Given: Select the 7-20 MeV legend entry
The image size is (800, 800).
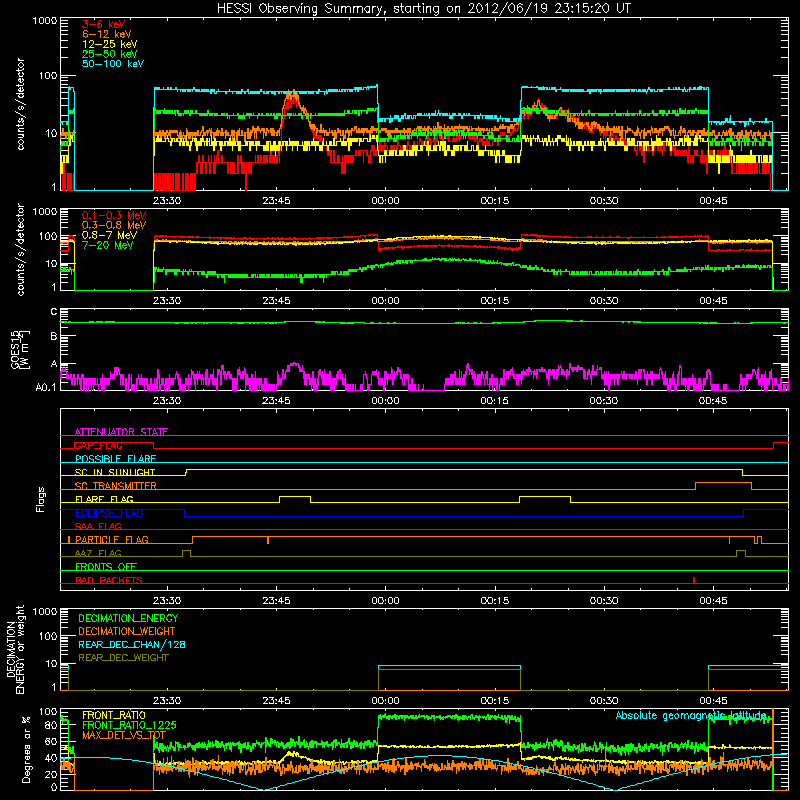Looking at the screenshot, I should click(x=108, y=245).
